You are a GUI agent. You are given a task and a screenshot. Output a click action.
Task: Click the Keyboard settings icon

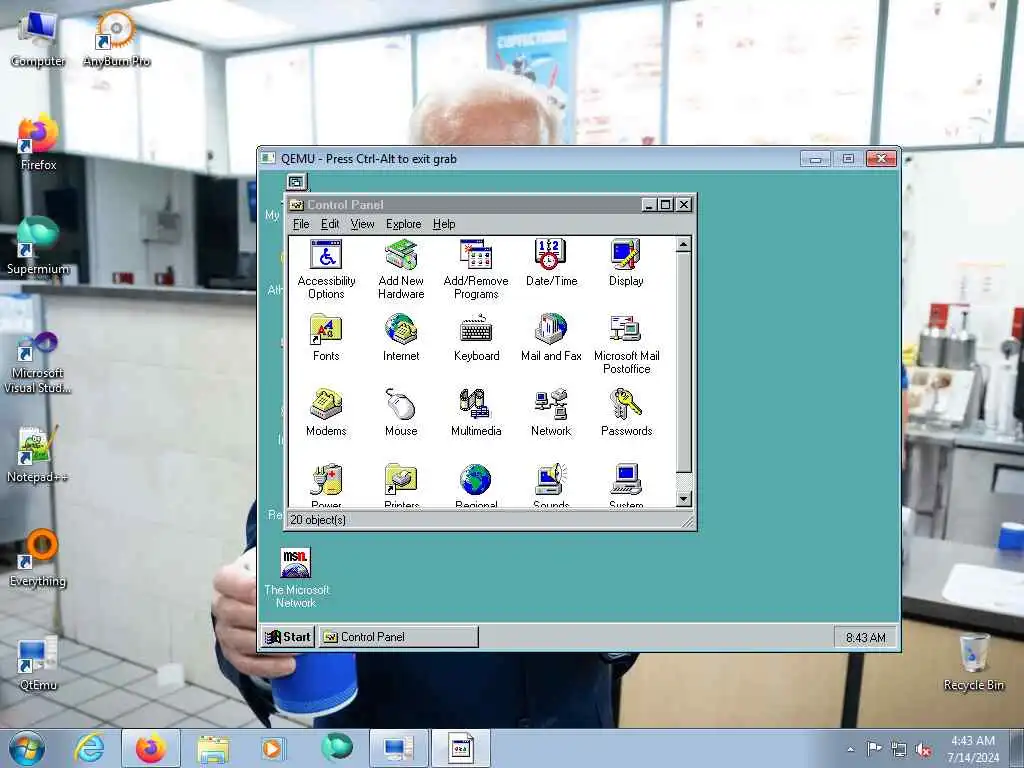[476, 338]
